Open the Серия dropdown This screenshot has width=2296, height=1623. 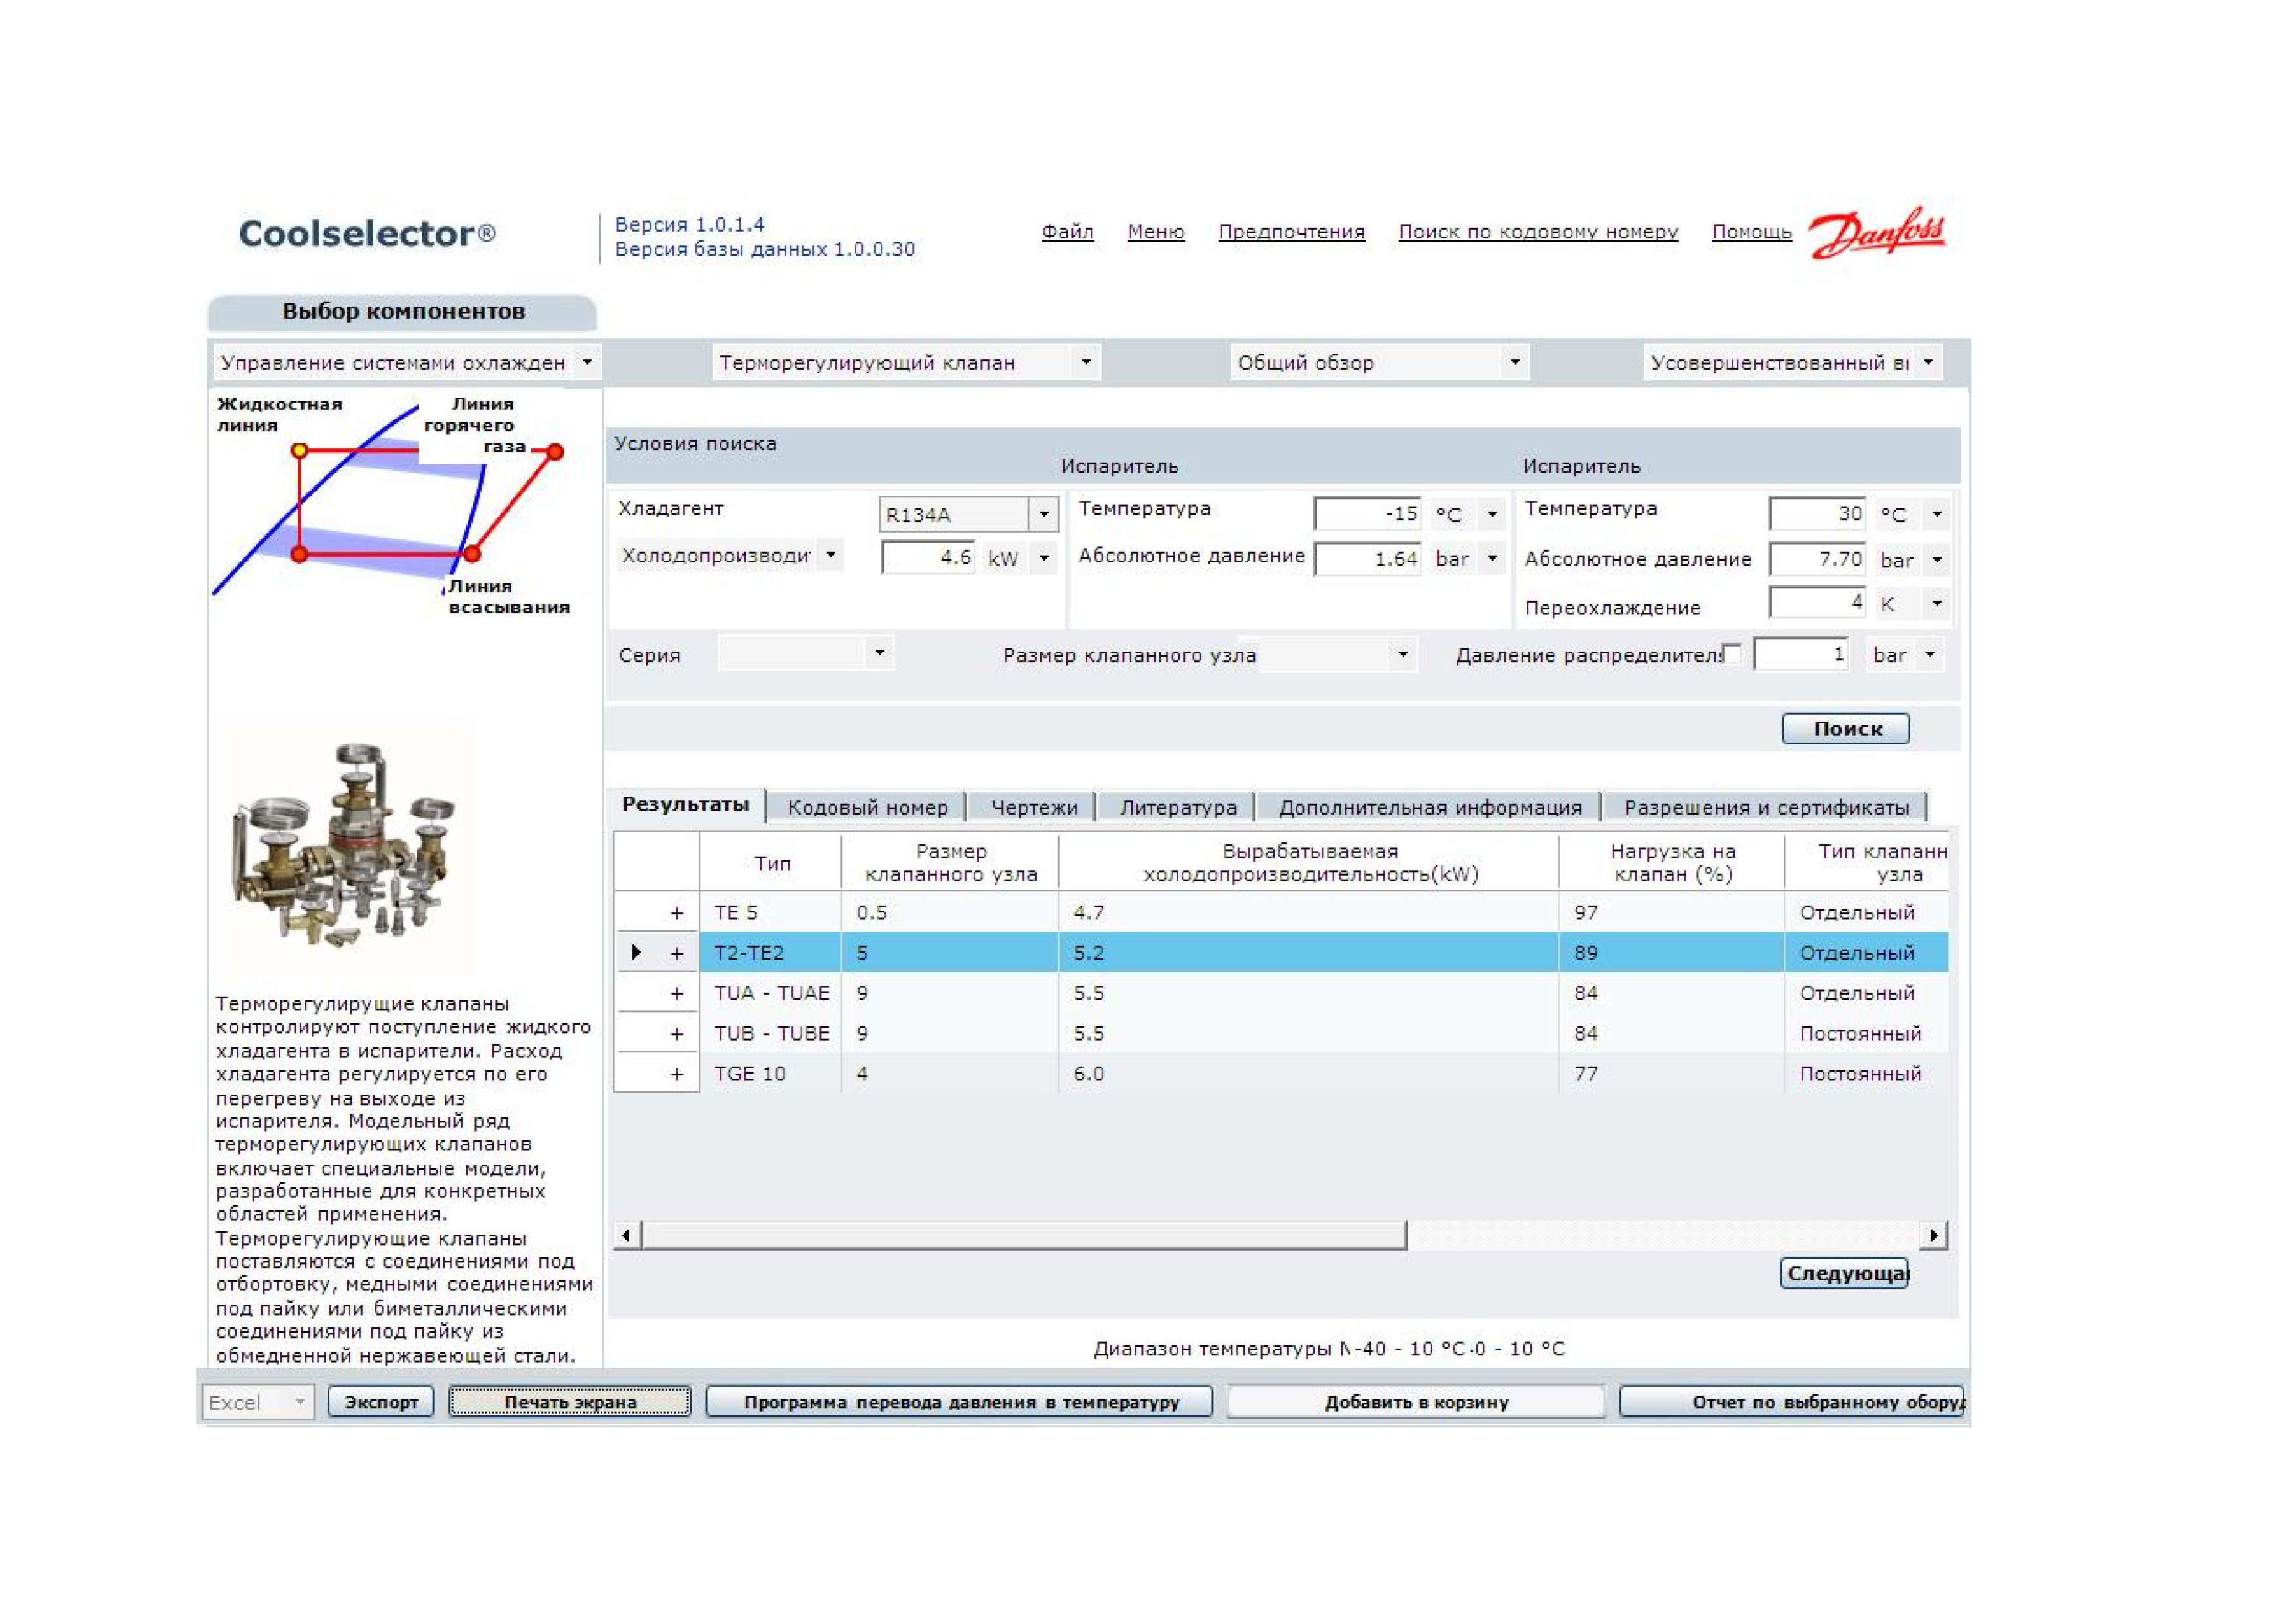coord(879,653)
